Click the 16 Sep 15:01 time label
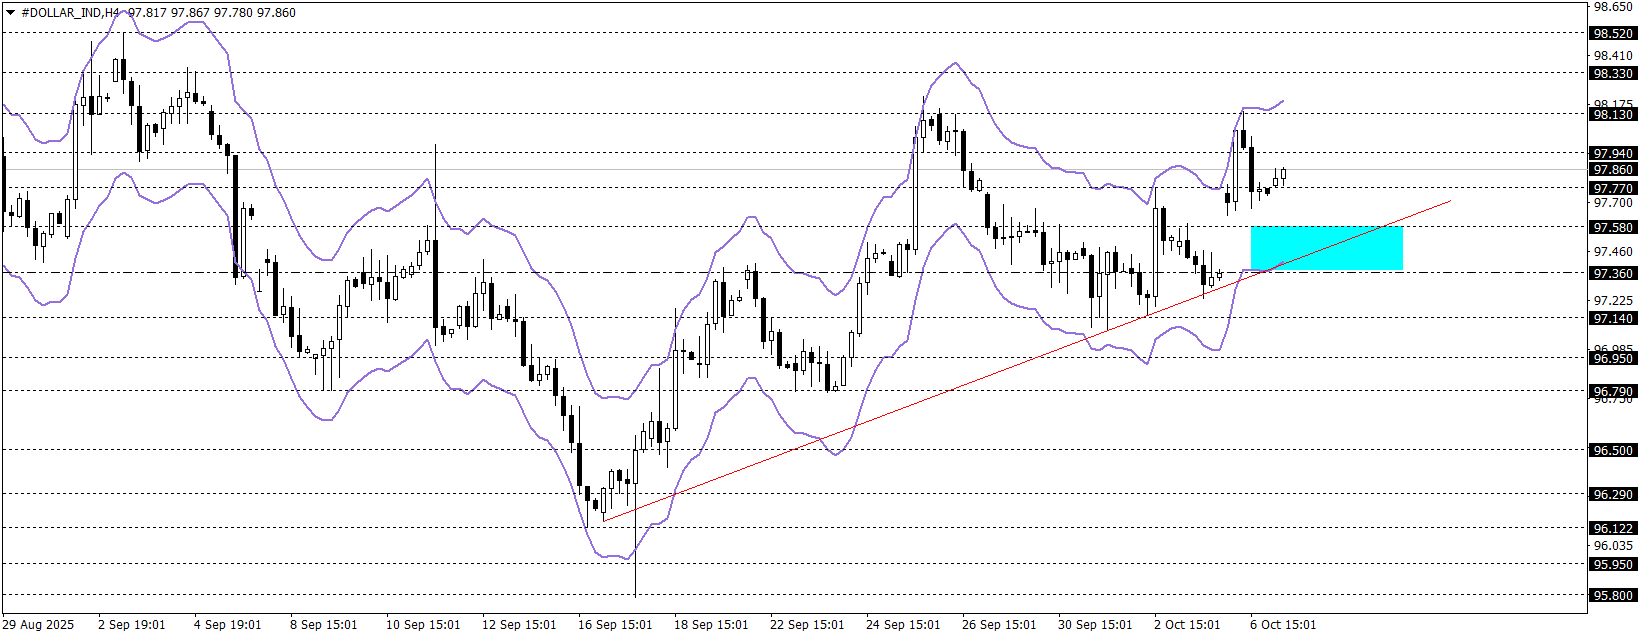This screenshot has height=637, width=1644. 614,625
